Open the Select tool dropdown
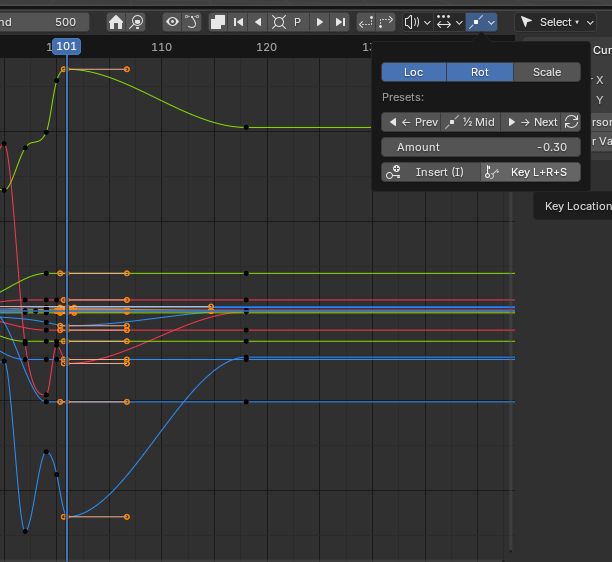This screenshot has height=562, width=612. tap(554, 22)
